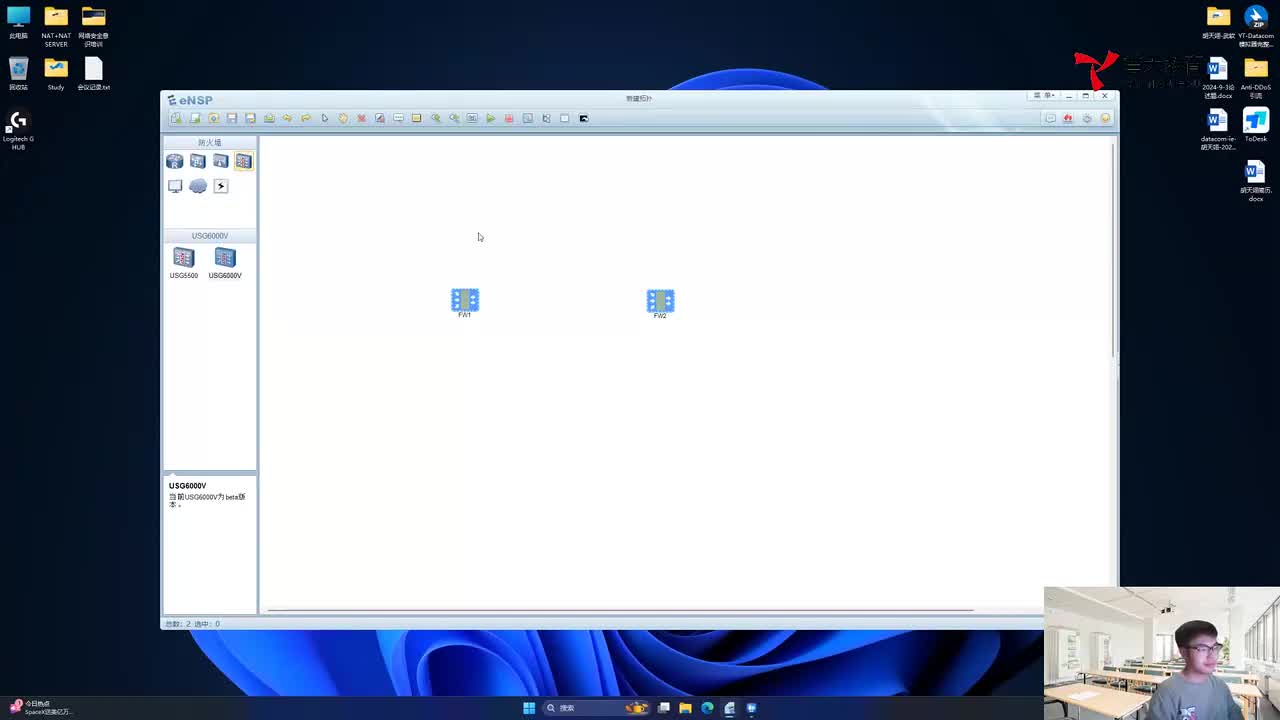Open the YT-Datacom ZIP file on desktop
Image resolution: width=1280 pixels, height=720 pixels.
1255,26
